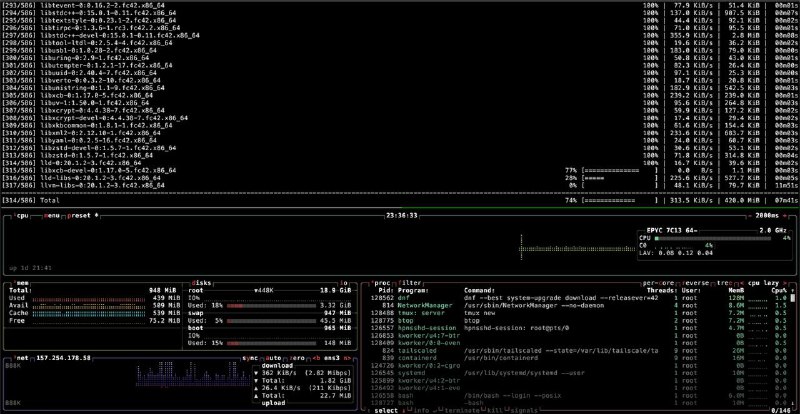
Task: Toggle the io mode in disks box
Action: (x=344, y=283)
